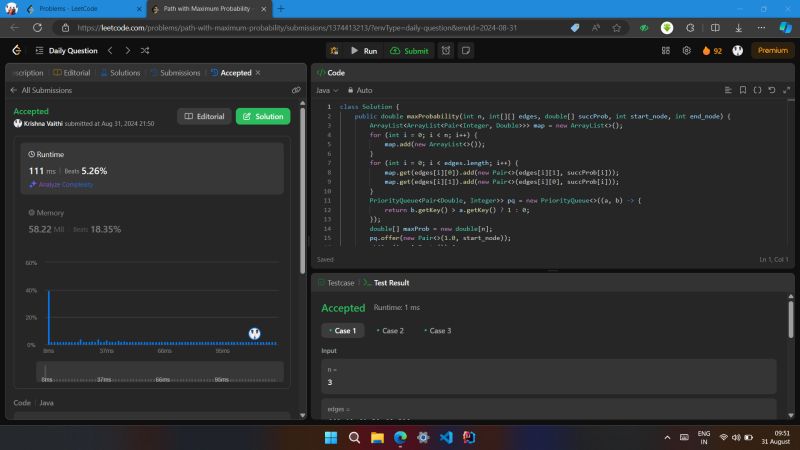Click the streak fire icon showing 92

coord(706,50)
